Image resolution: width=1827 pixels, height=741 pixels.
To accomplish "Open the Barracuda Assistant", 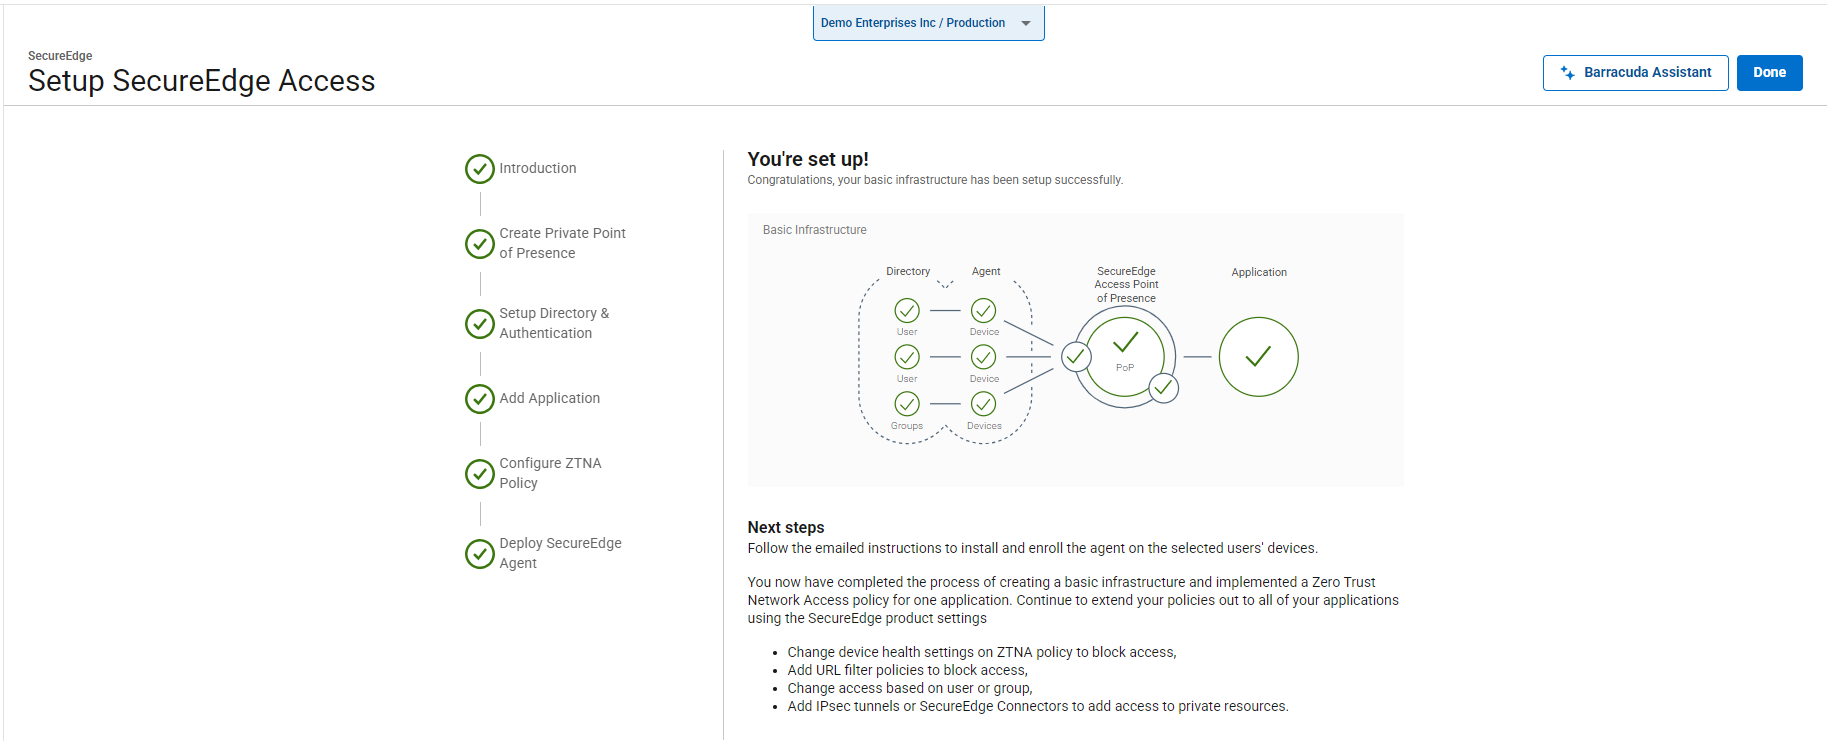I will (x=1635, y=73).
